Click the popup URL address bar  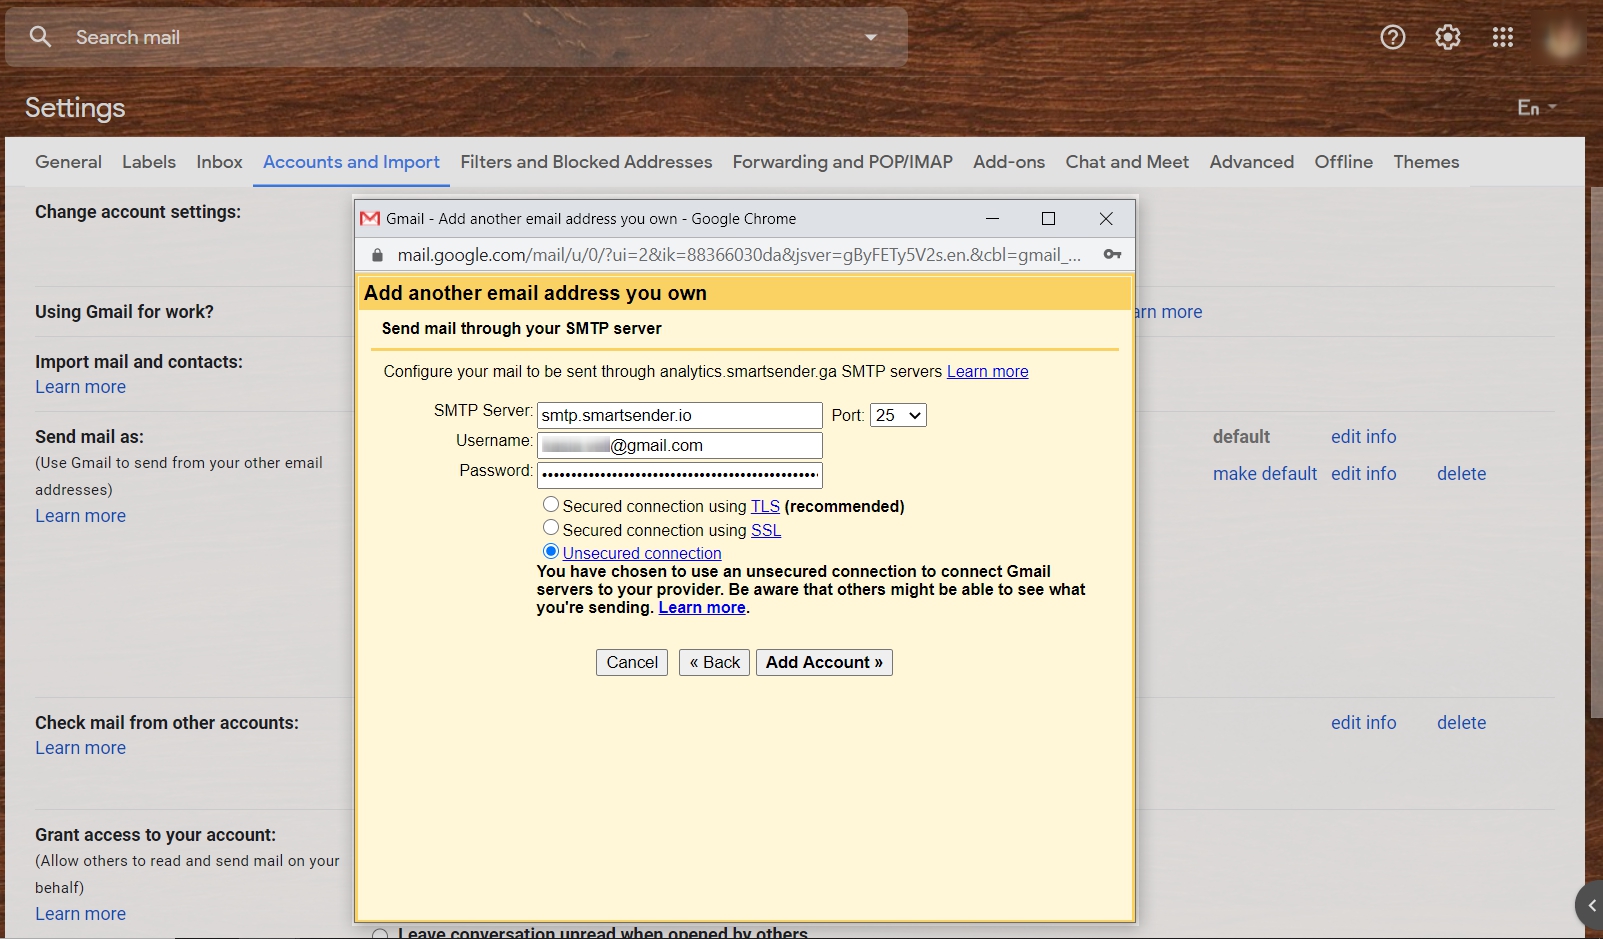click(738, 255)
